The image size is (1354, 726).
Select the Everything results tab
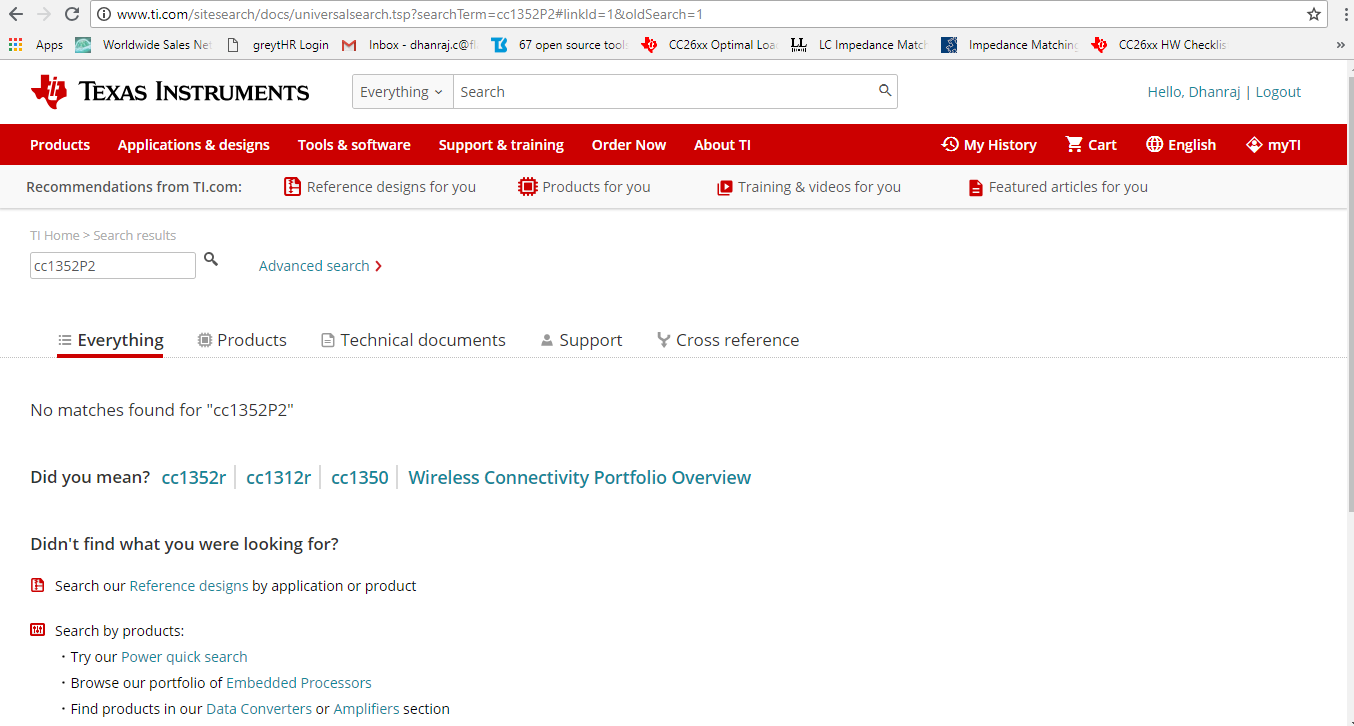tap(110, 340)
